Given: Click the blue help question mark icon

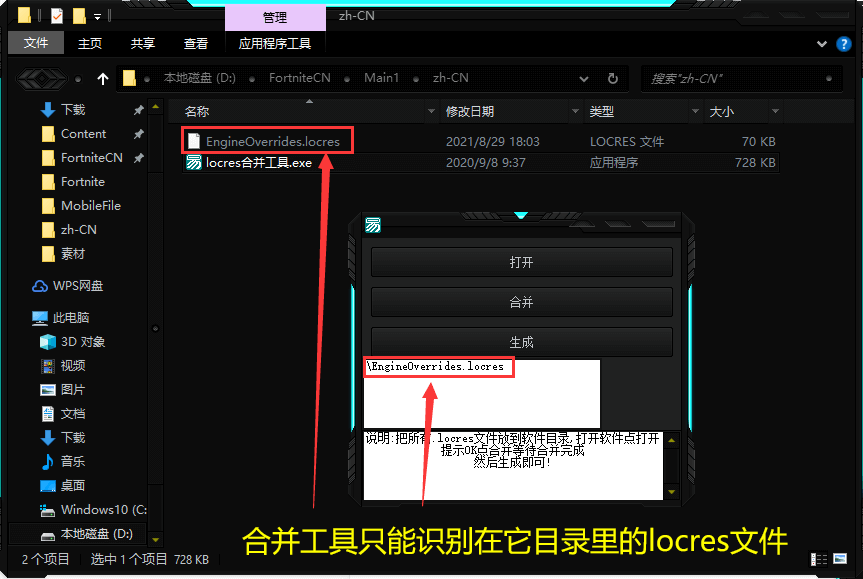Looking at the screenshot, I should point(843,43).
